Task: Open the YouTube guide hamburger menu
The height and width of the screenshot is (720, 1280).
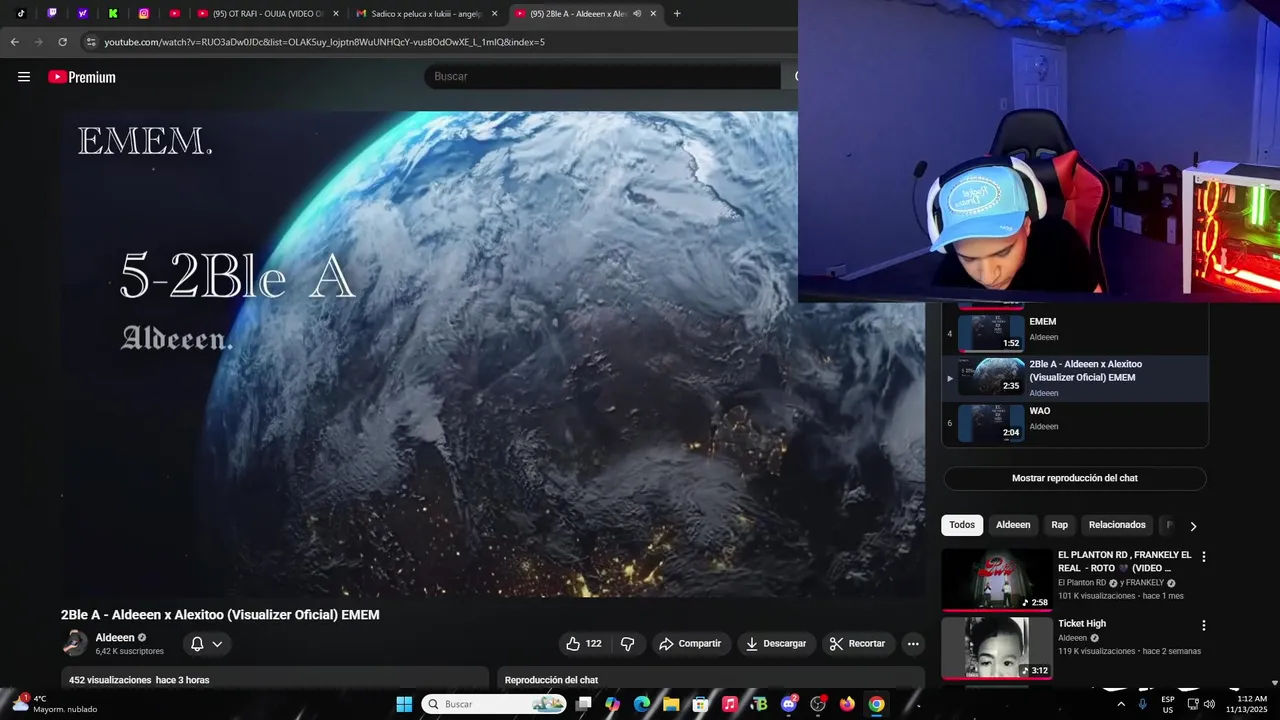Action: 24,77
